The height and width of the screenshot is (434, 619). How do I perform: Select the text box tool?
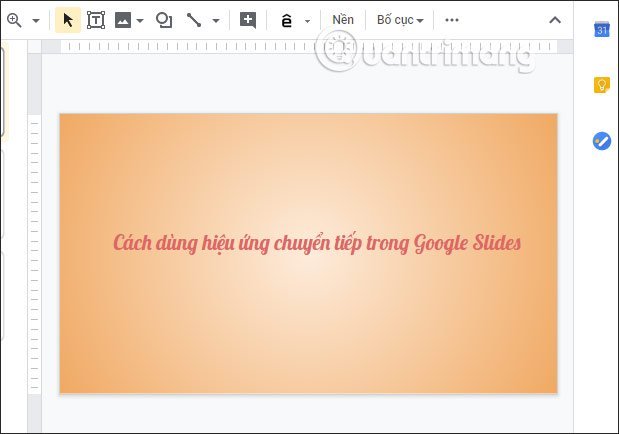(x=96, y=20)
